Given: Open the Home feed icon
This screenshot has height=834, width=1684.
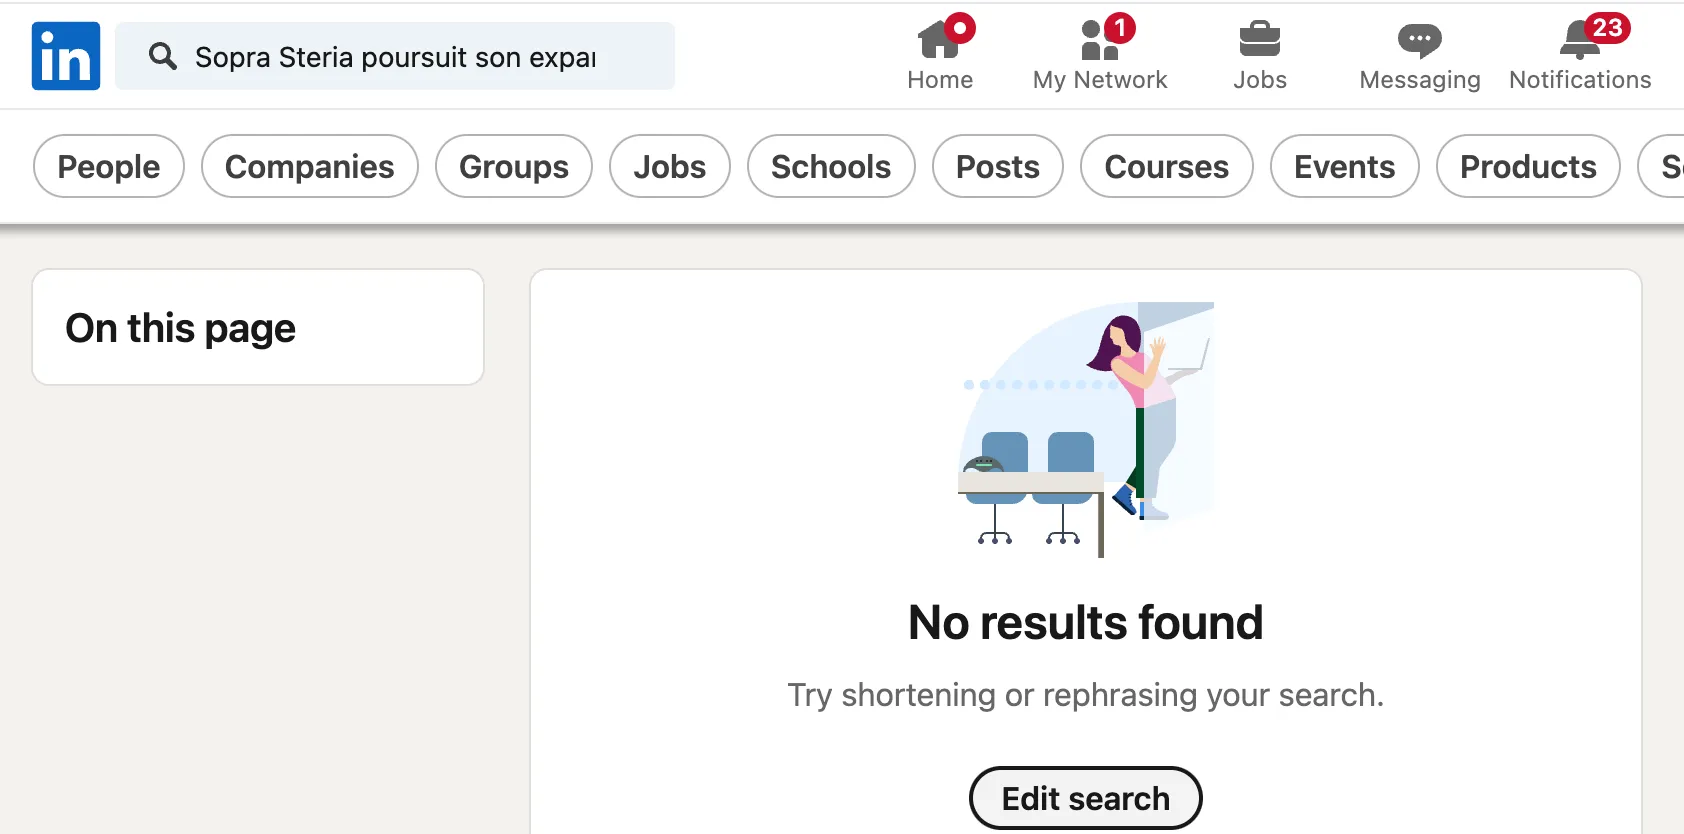Looking at the screenshot, I should click(939, 40).
